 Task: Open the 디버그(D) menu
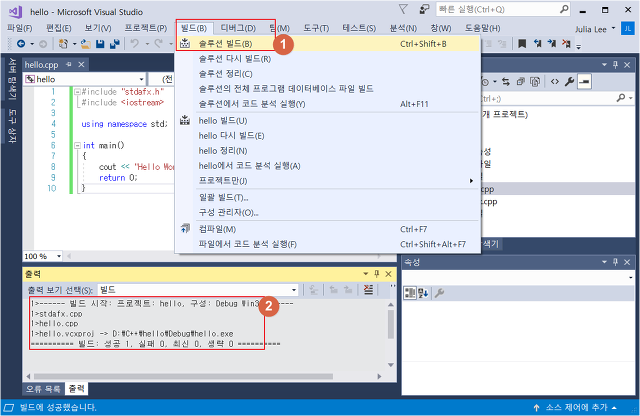point(238,28)
